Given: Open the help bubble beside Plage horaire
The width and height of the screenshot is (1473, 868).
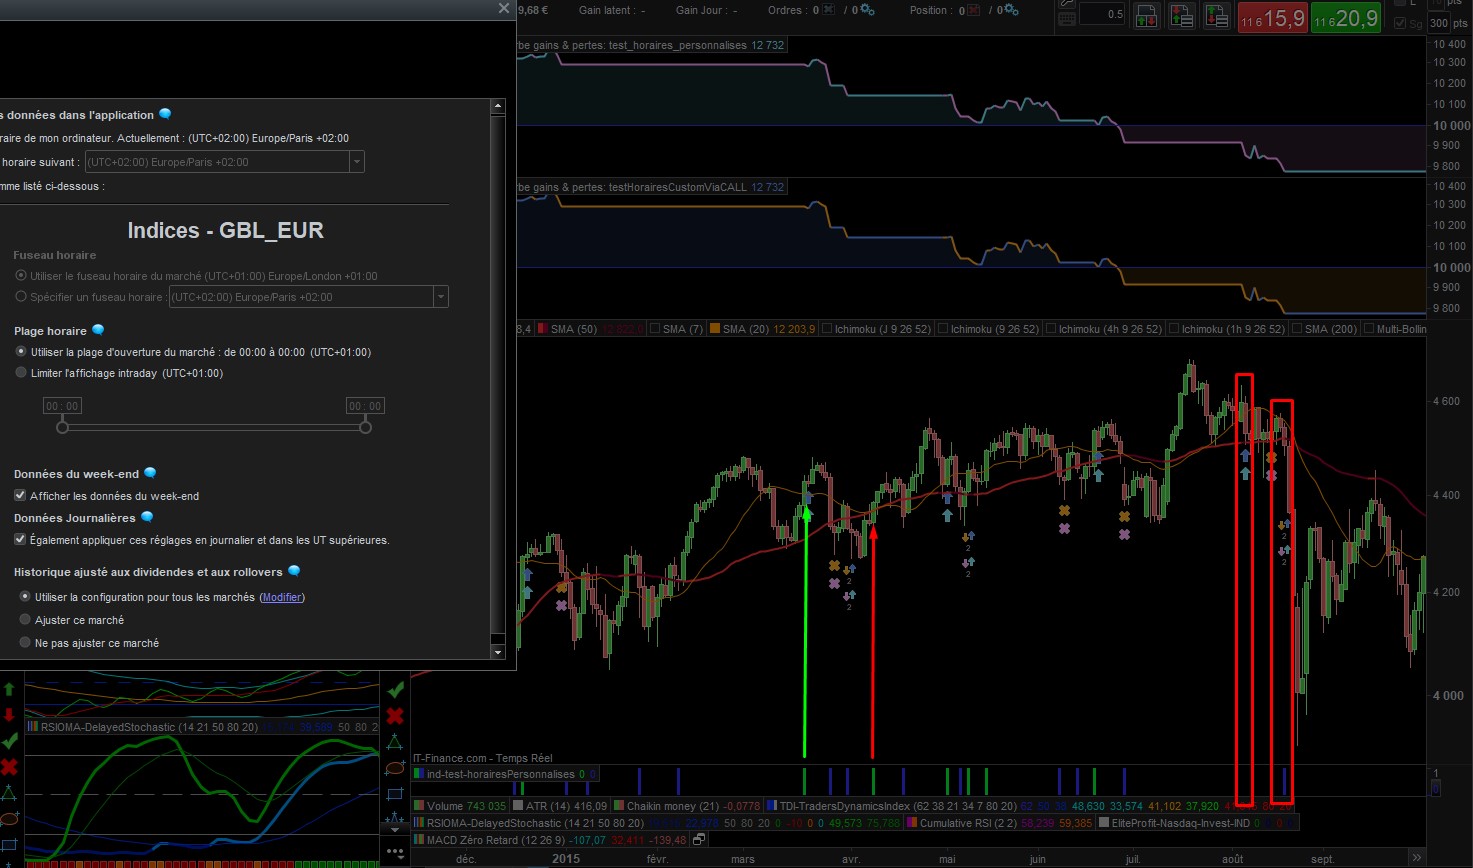Looking at the screenshot, I should coord(98,330).
